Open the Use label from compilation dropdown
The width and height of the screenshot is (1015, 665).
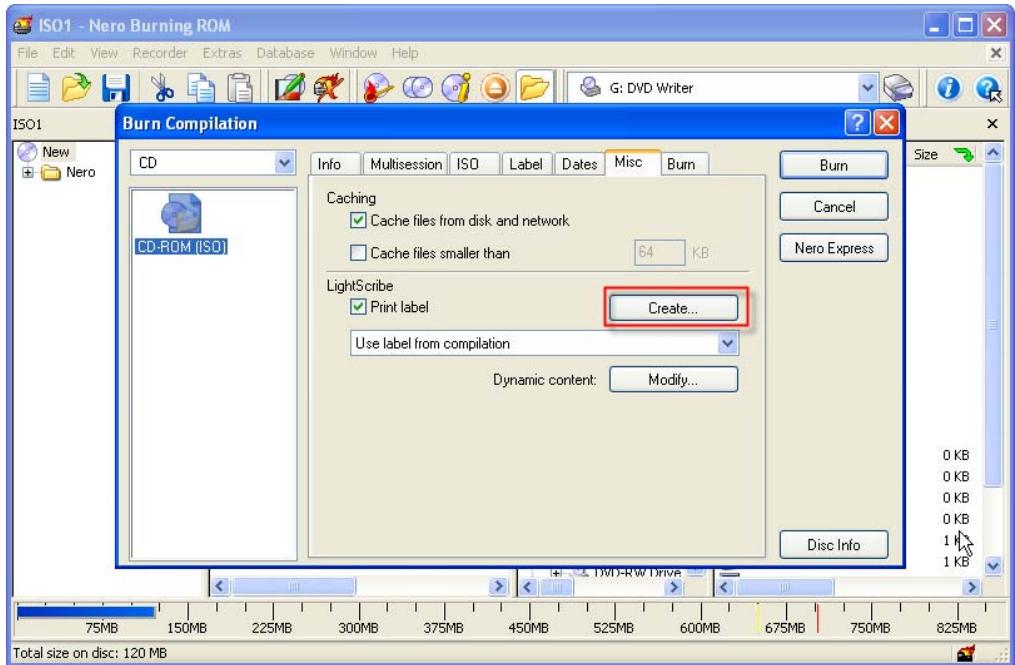pyautogui.click(x=728, y=343)
